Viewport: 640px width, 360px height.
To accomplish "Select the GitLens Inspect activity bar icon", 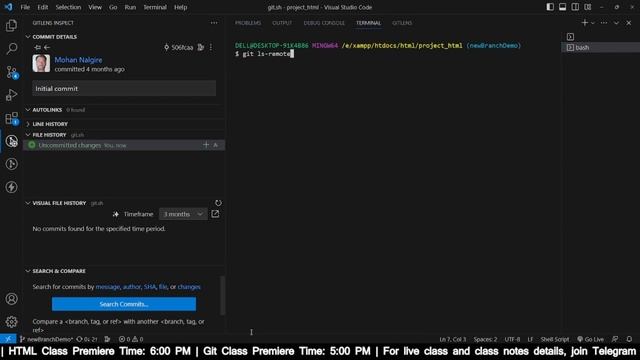I will [x=11, y=141].
